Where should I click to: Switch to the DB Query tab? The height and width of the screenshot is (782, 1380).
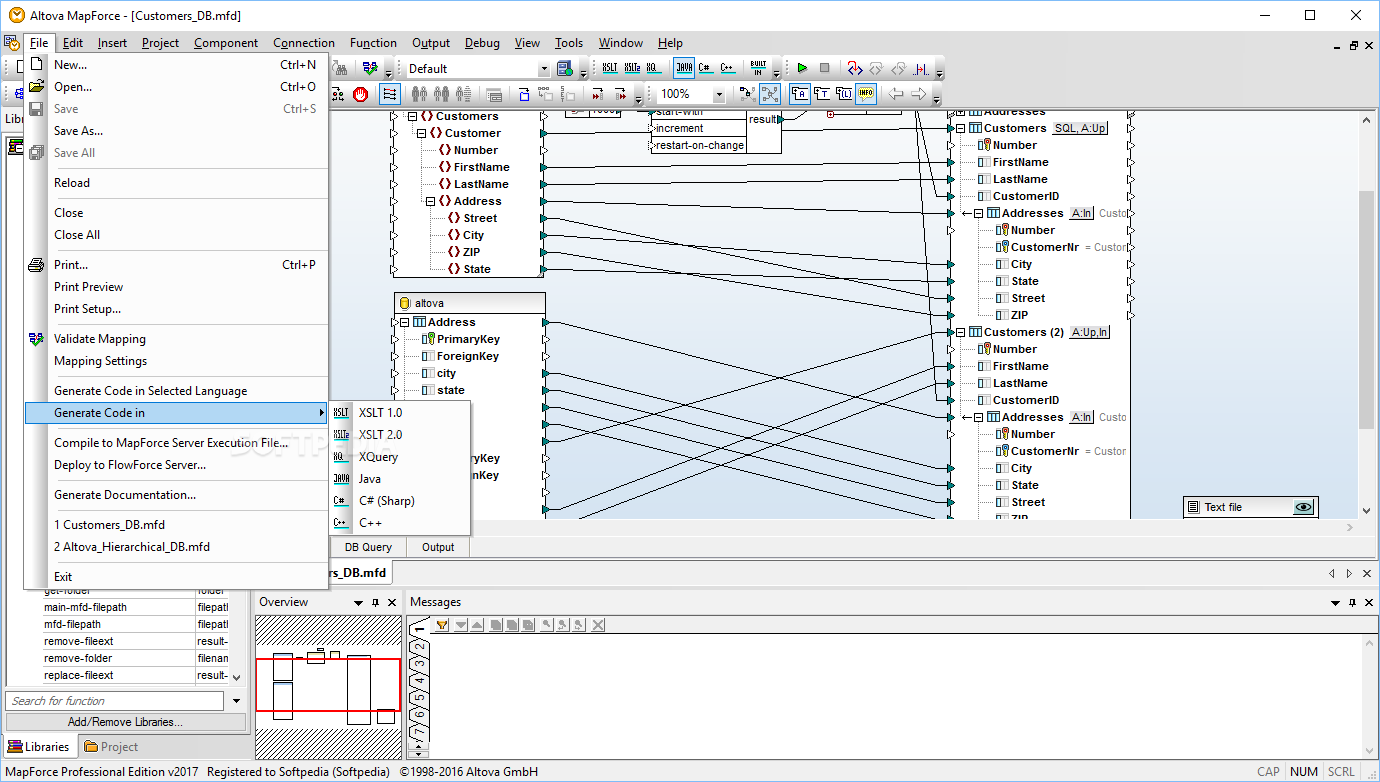click(368, 547)
